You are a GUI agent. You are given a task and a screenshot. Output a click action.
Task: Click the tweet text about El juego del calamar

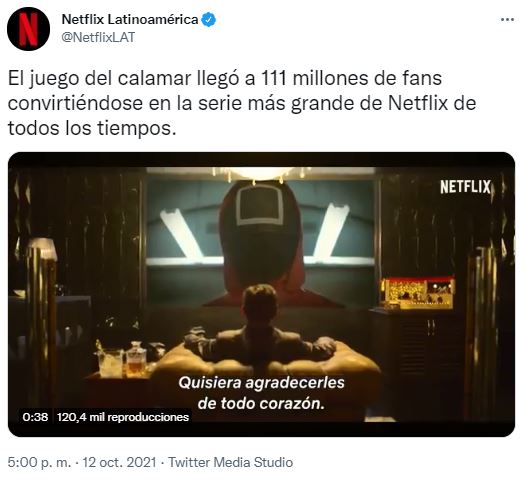pyautogui.click(x=242, y=103)
